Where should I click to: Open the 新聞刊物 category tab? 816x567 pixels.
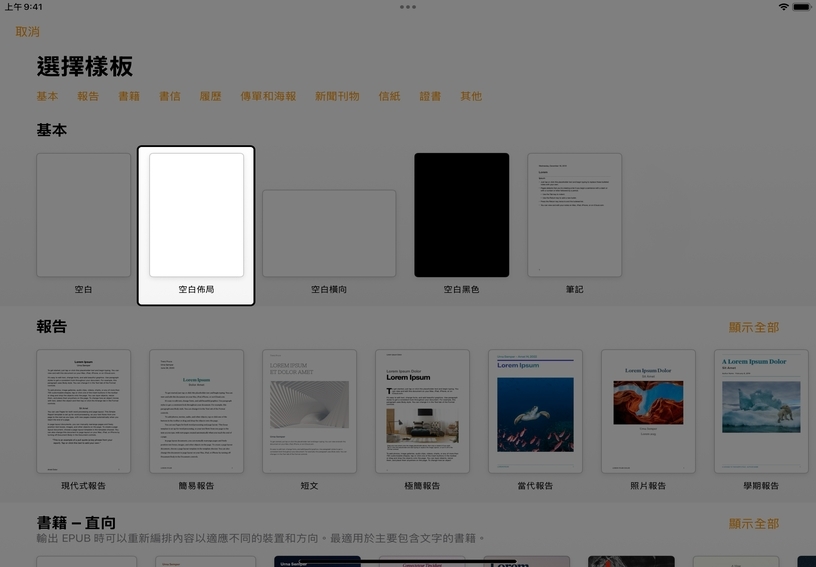tap(337, 97)
